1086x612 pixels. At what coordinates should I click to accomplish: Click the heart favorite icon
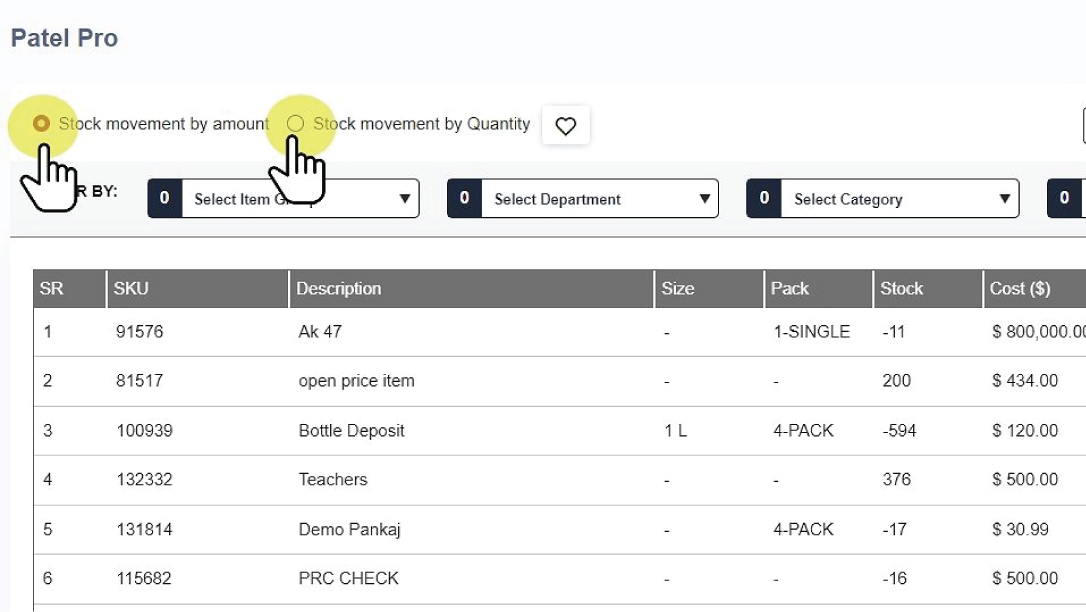coord(566,126)
